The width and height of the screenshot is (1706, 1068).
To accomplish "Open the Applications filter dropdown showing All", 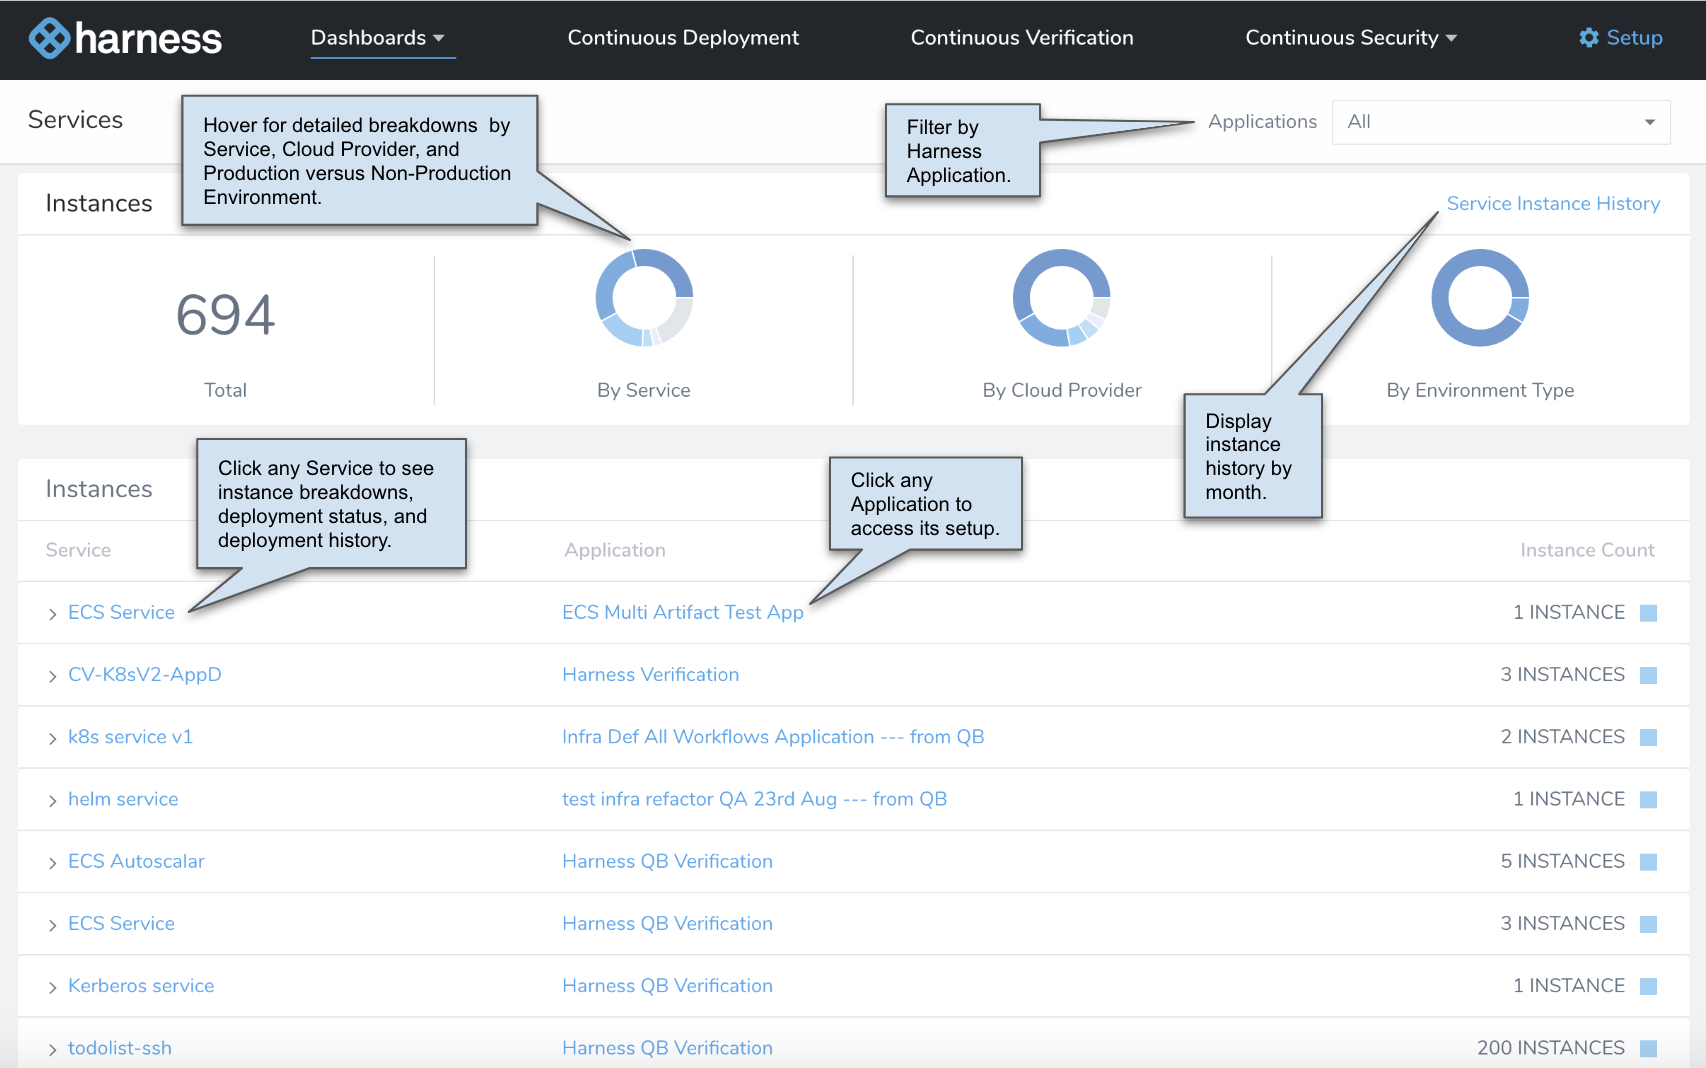I will point(1501,122).
